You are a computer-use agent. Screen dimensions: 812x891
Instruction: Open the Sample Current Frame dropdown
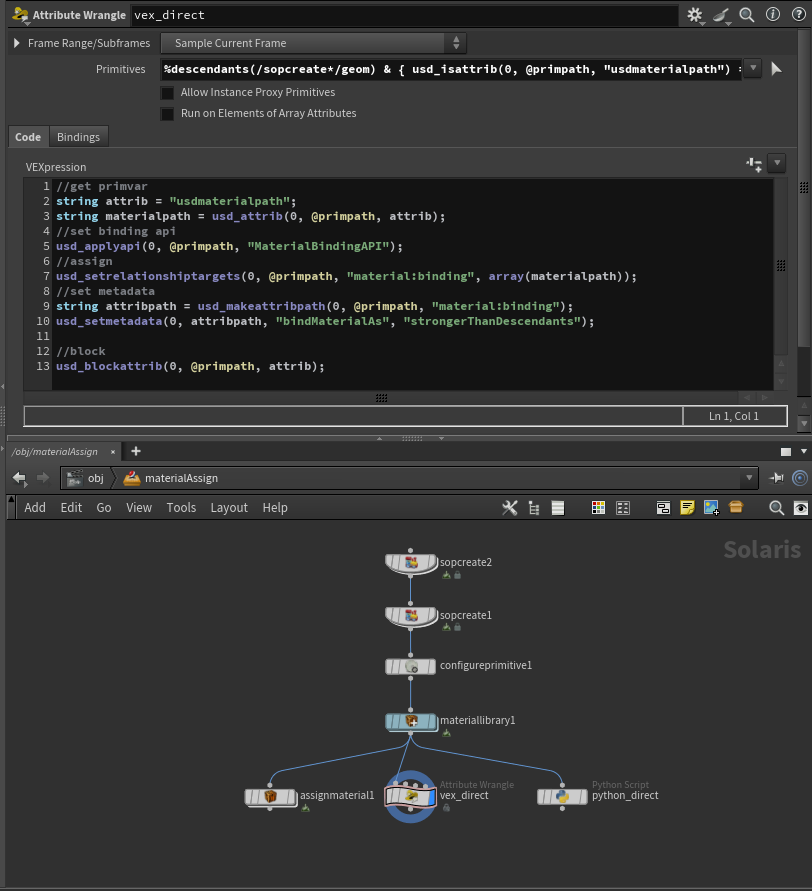[313, 43]
